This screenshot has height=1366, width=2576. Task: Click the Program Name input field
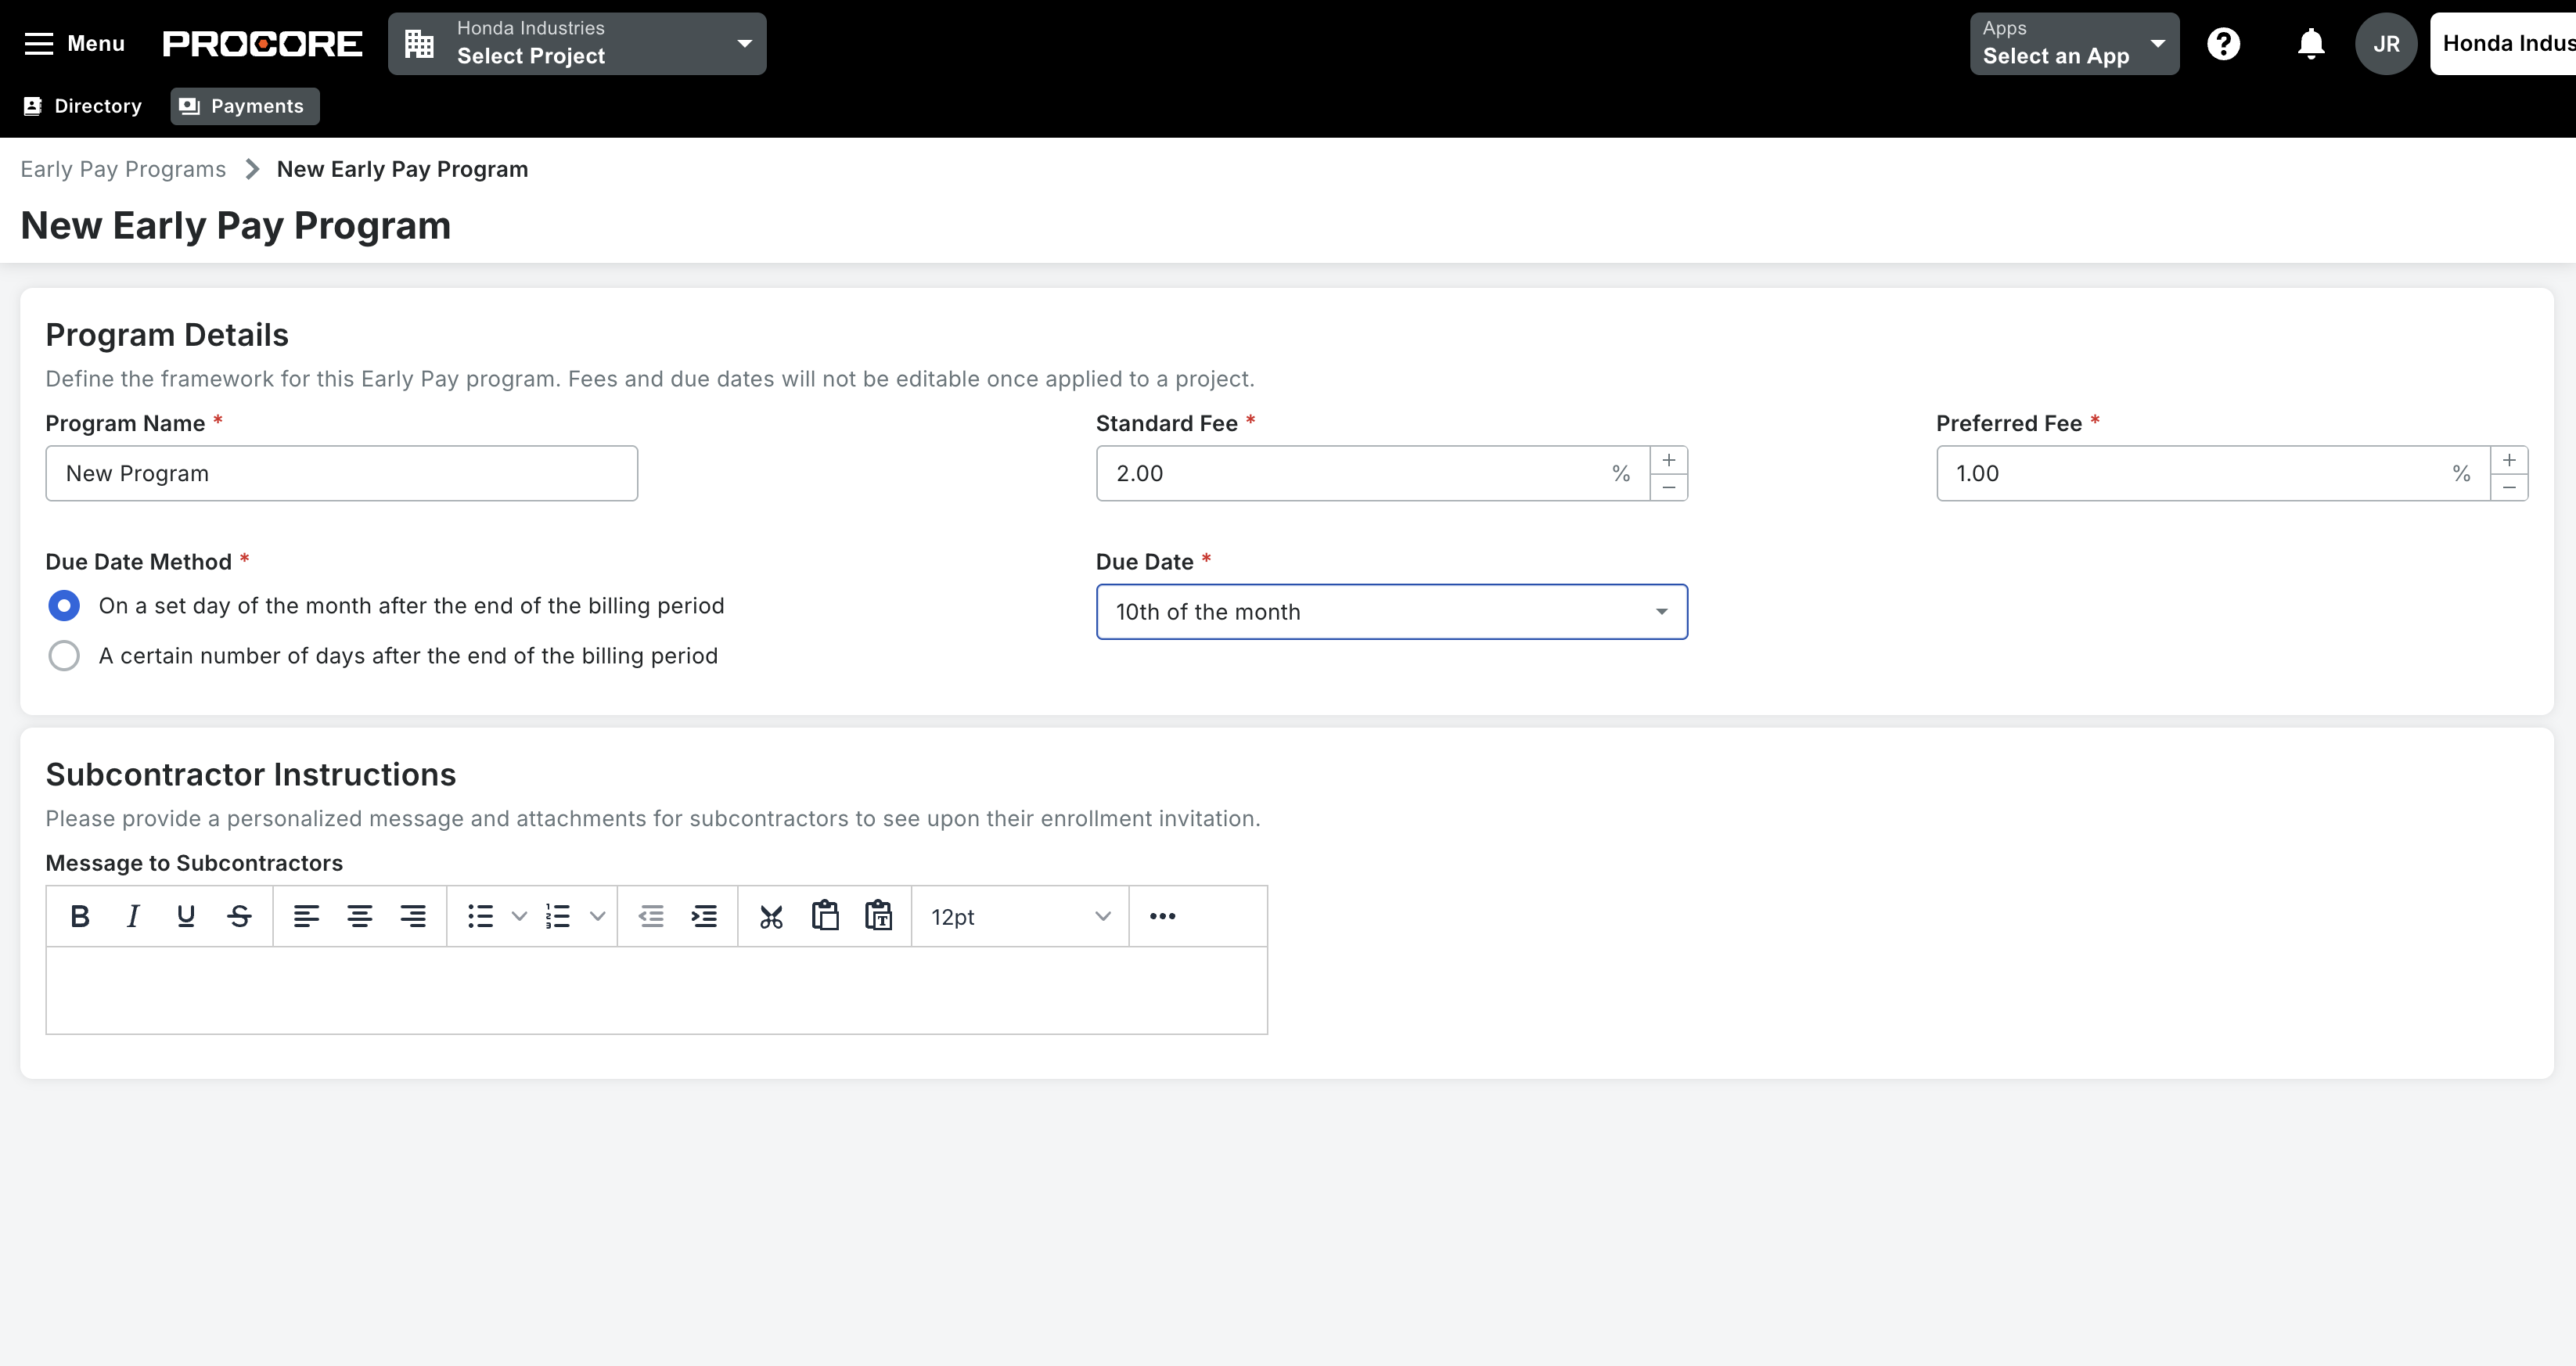341,474
